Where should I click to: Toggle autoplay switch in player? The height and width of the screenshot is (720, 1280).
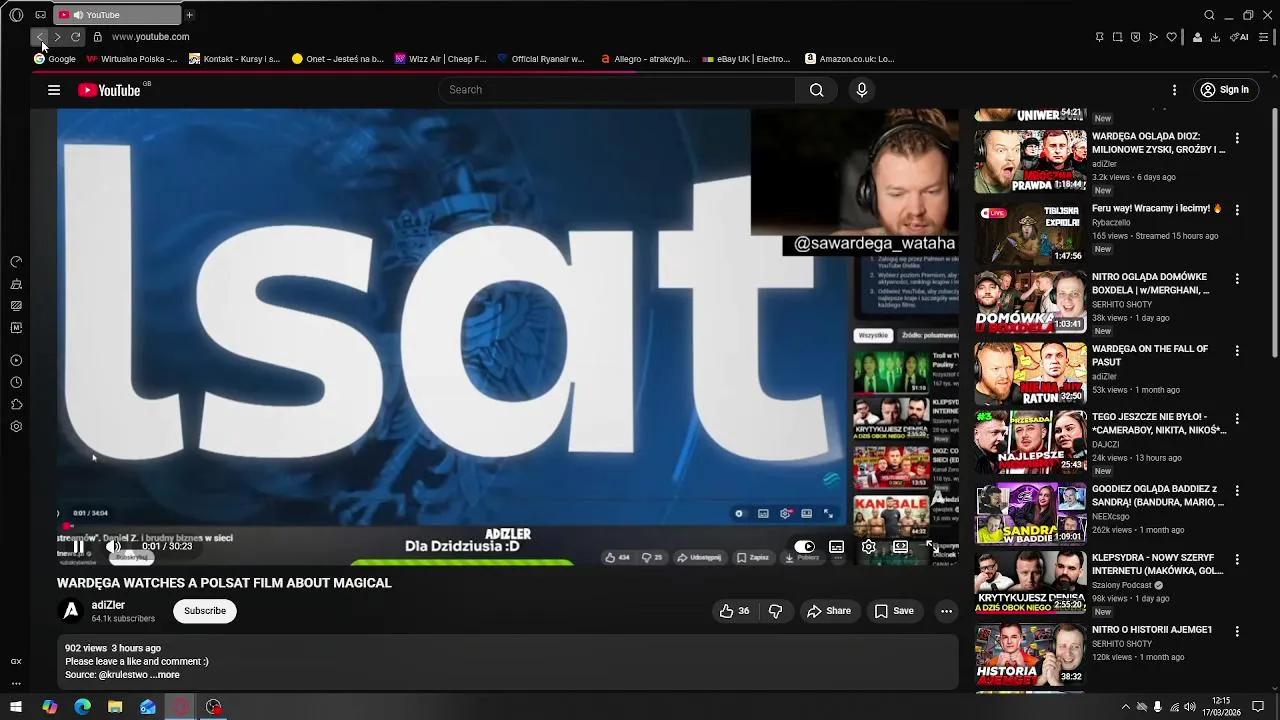coord(805,547)
